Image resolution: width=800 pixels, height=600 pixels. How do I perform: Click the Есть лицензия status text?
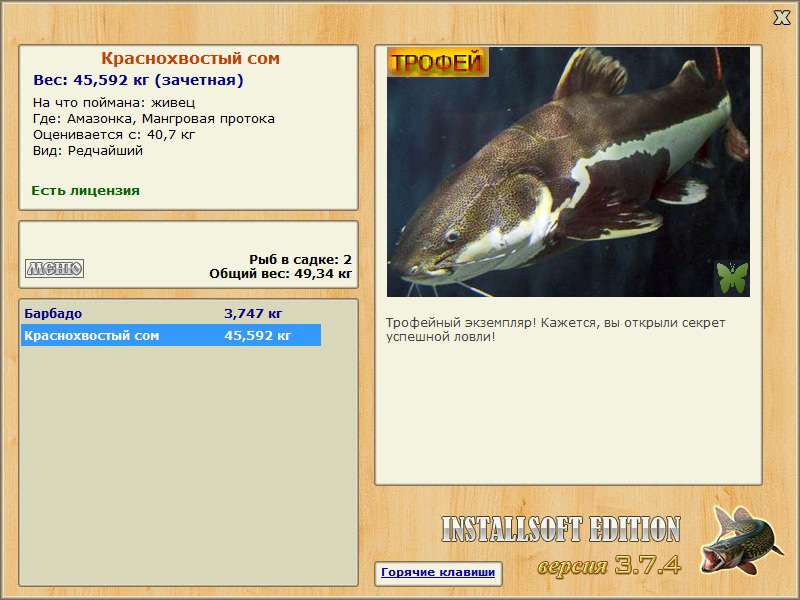tap(86, 190)
